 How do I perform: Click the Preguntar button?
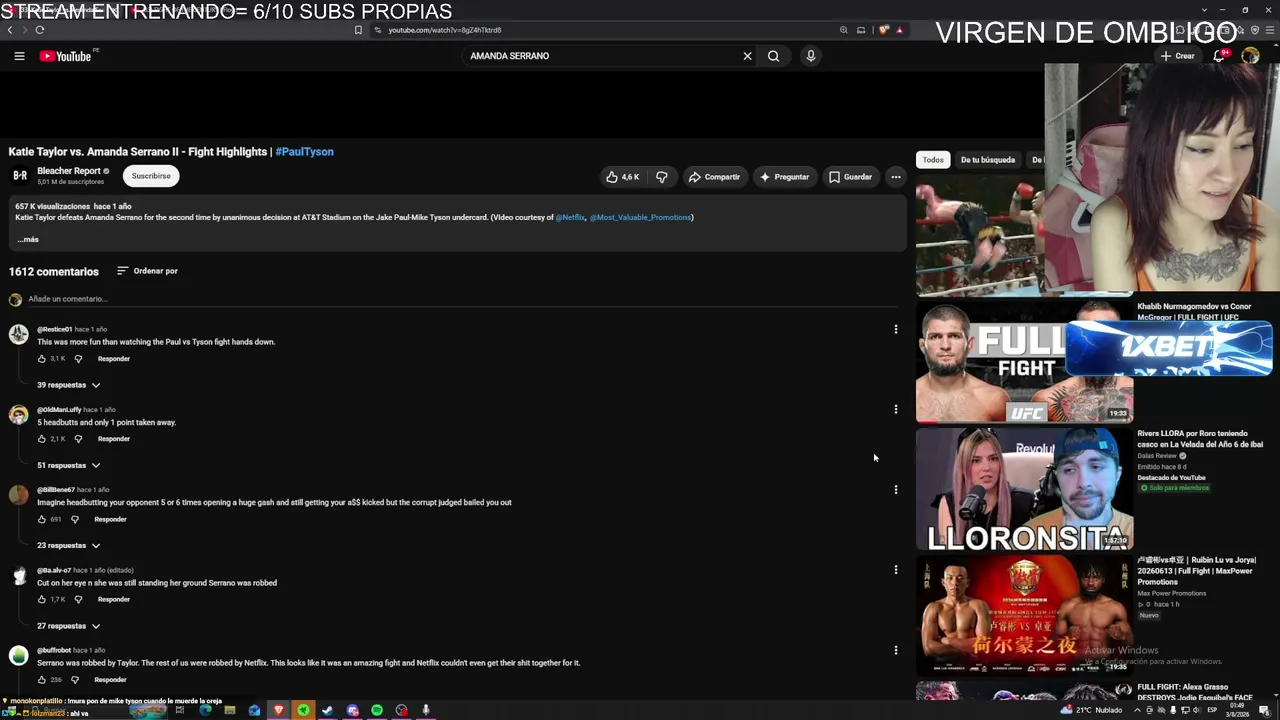point(784,177)
